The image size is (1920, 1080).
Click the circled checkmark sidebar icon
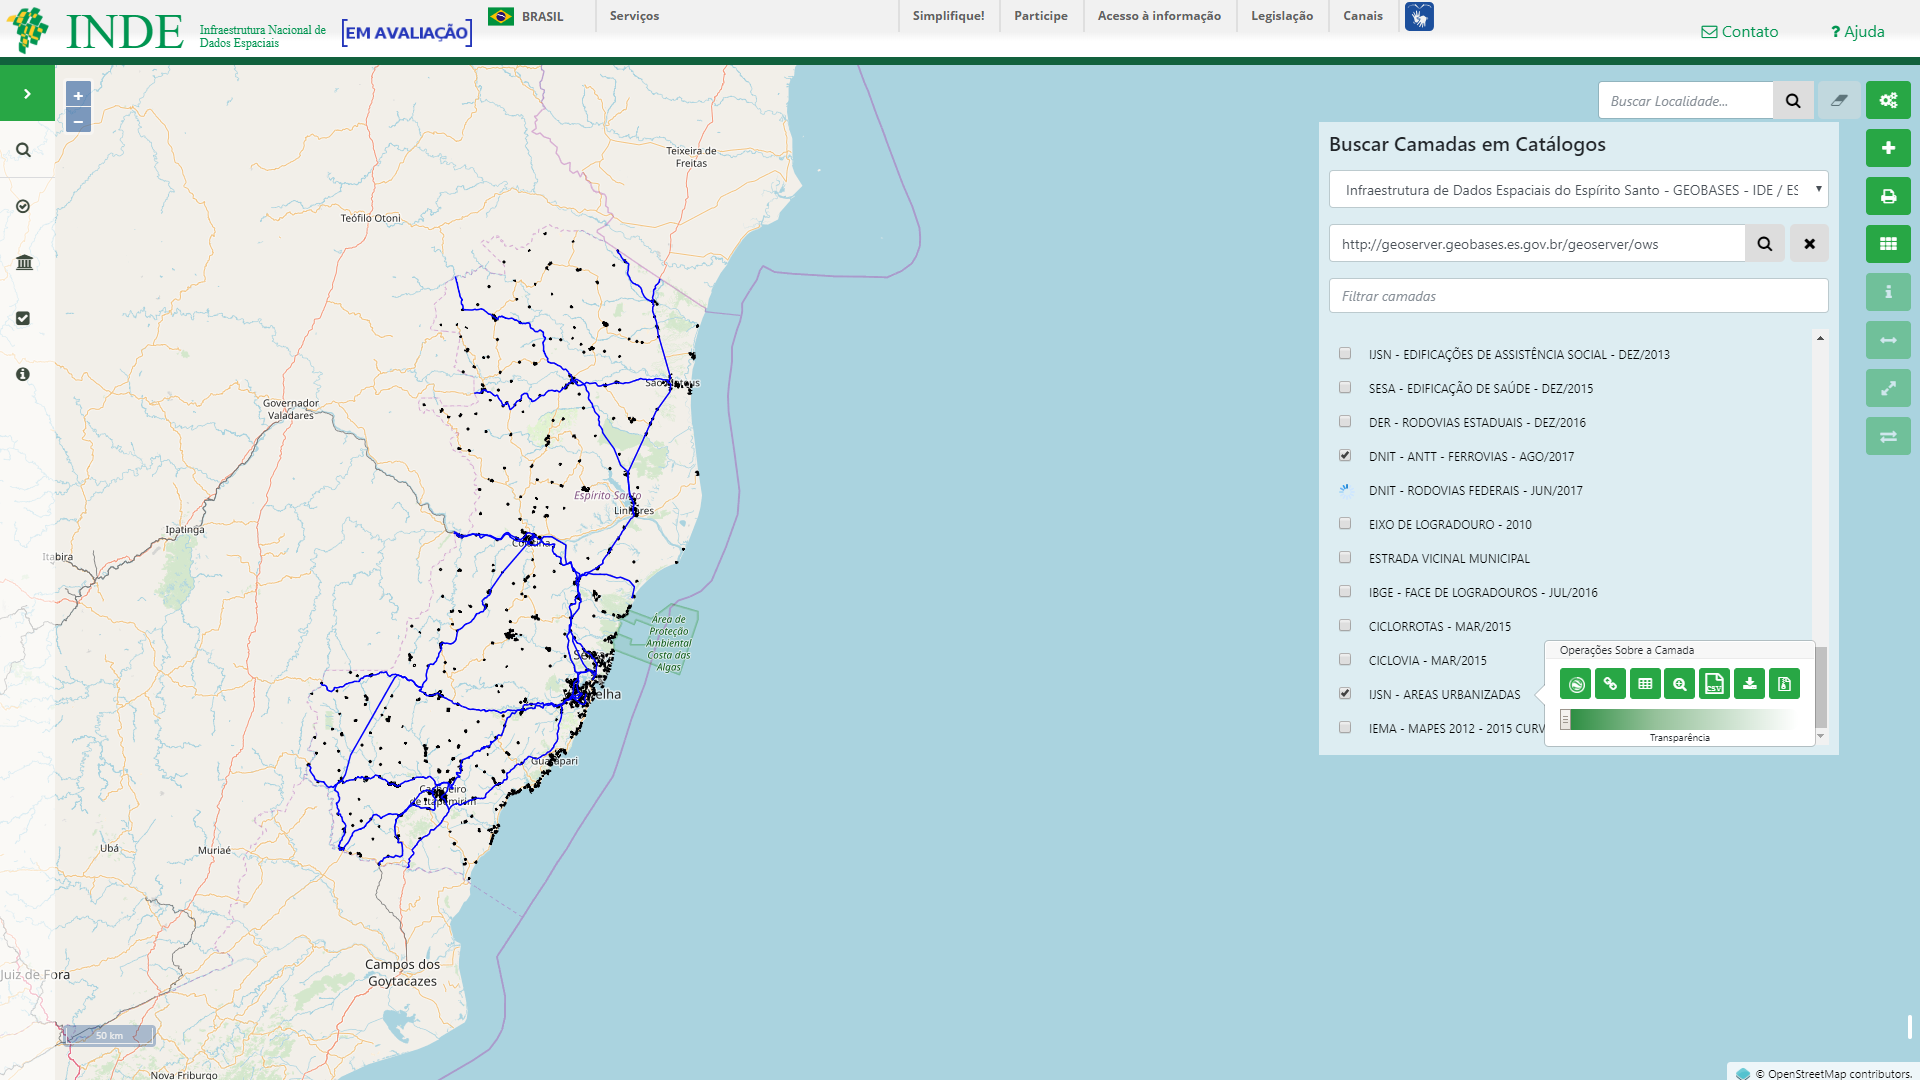click(x=23, y=206)
